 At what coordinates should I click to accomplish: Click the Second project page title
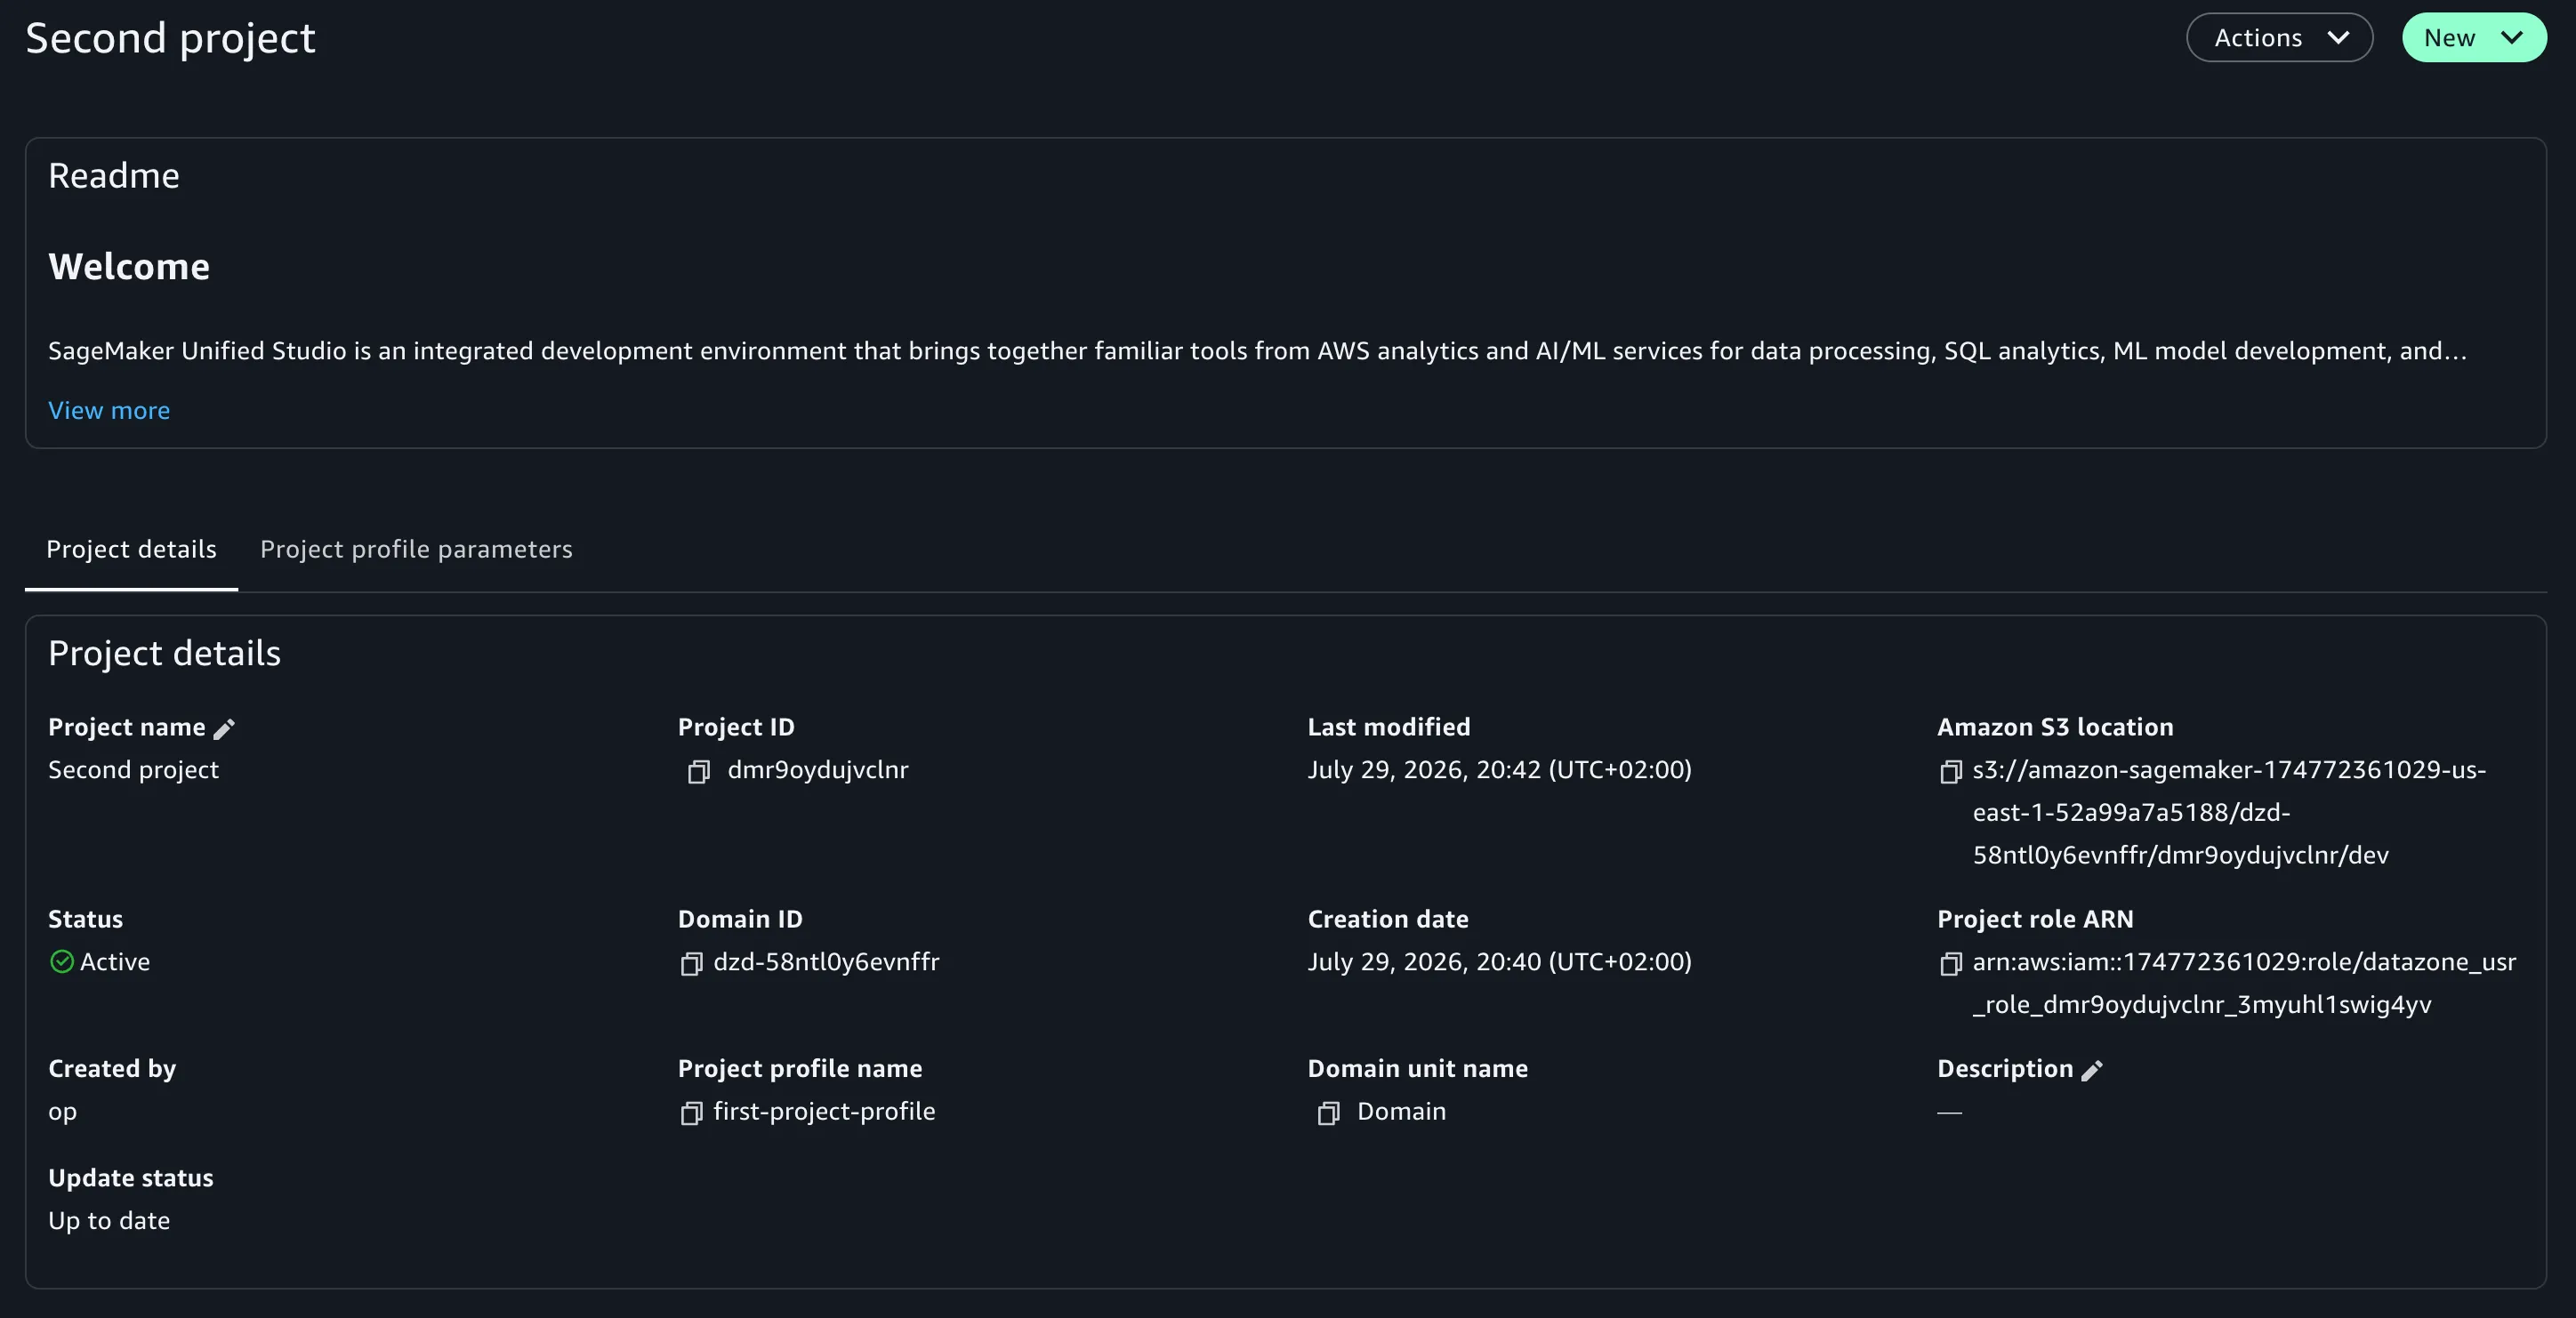(x=170, y=38)
